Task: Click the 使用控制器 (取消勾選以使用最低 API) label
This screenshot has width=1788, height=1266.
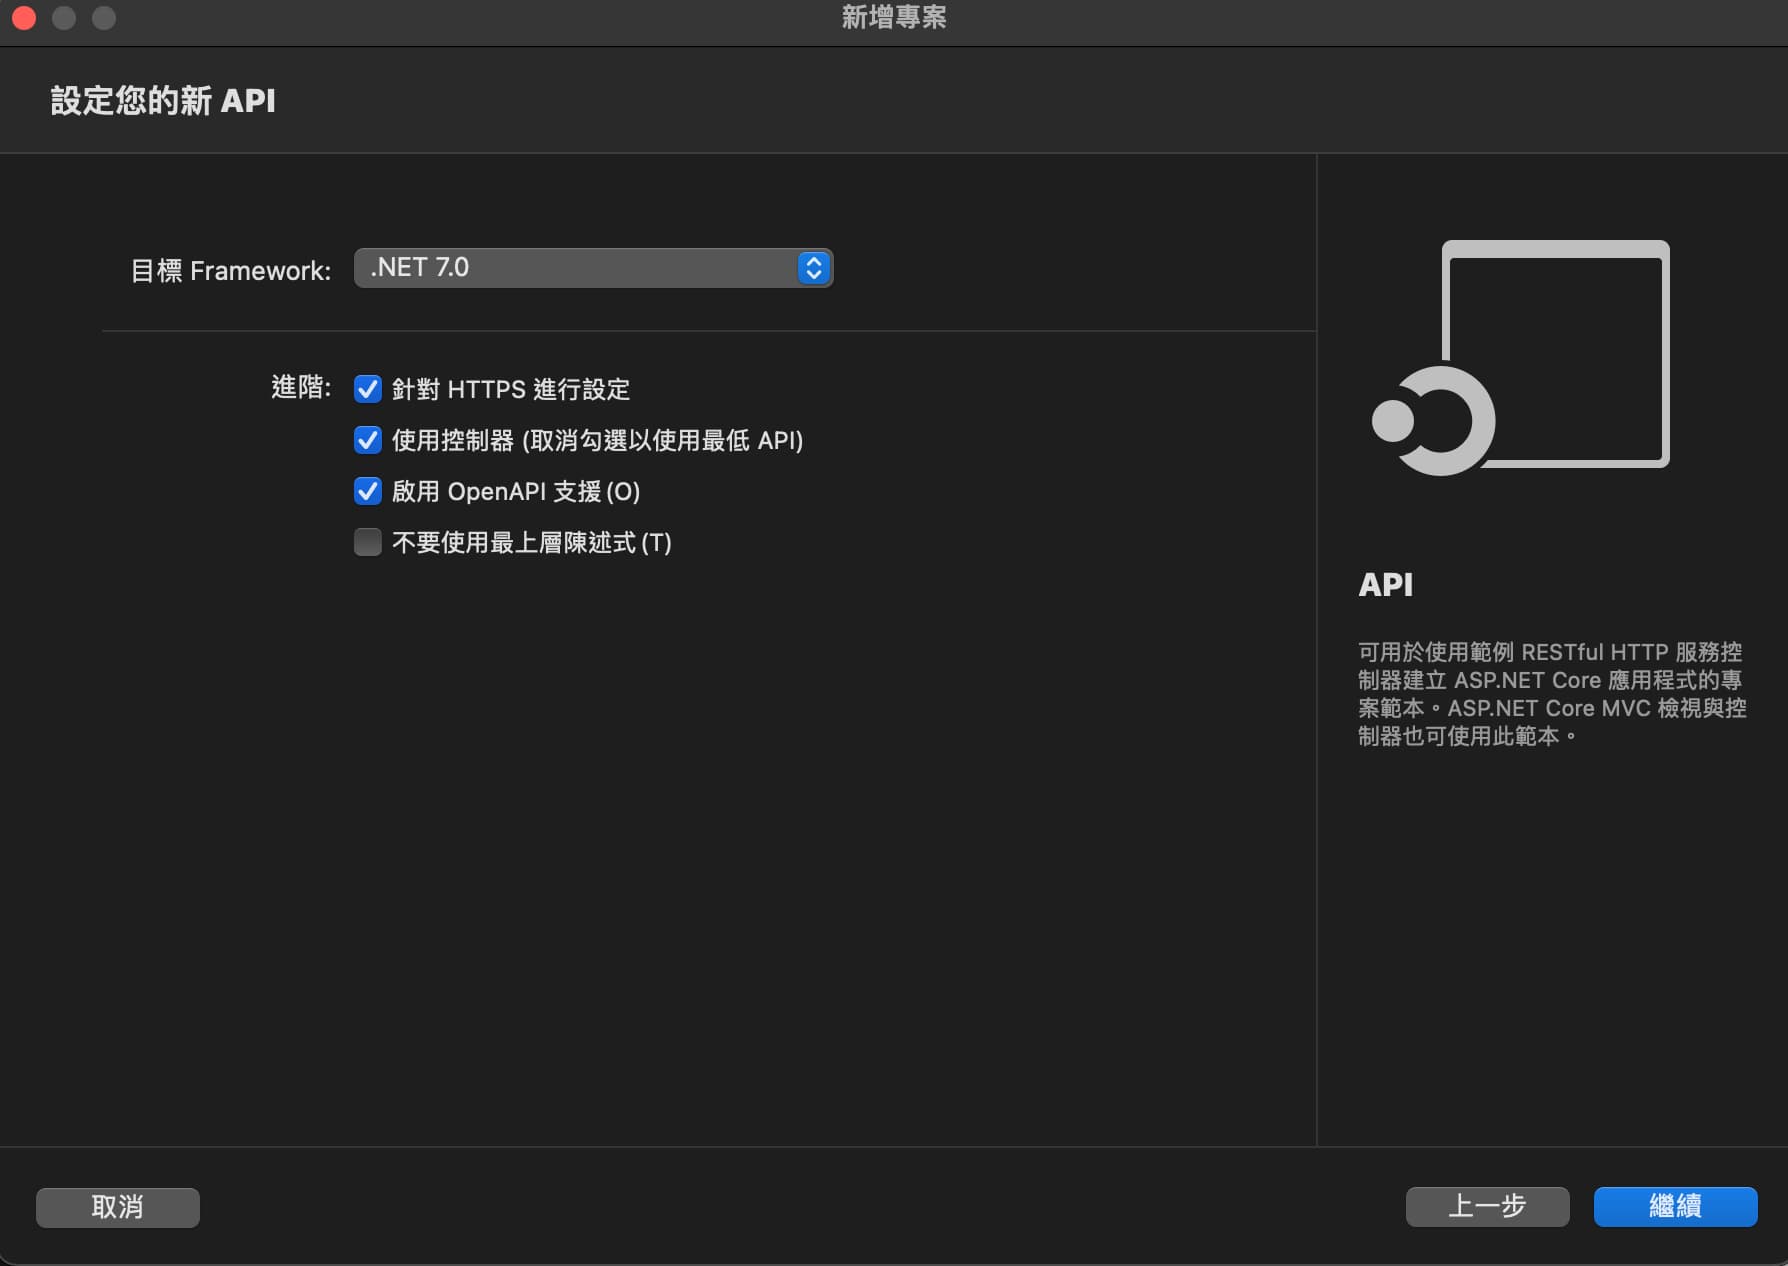Action: (x=598, y=440)
